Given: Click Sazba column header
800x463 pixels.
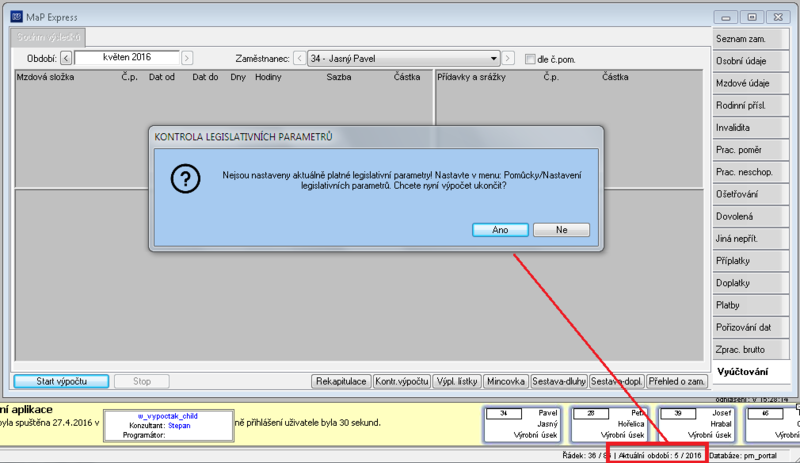Looking at the screenshot, I should [x=339, y=77].
